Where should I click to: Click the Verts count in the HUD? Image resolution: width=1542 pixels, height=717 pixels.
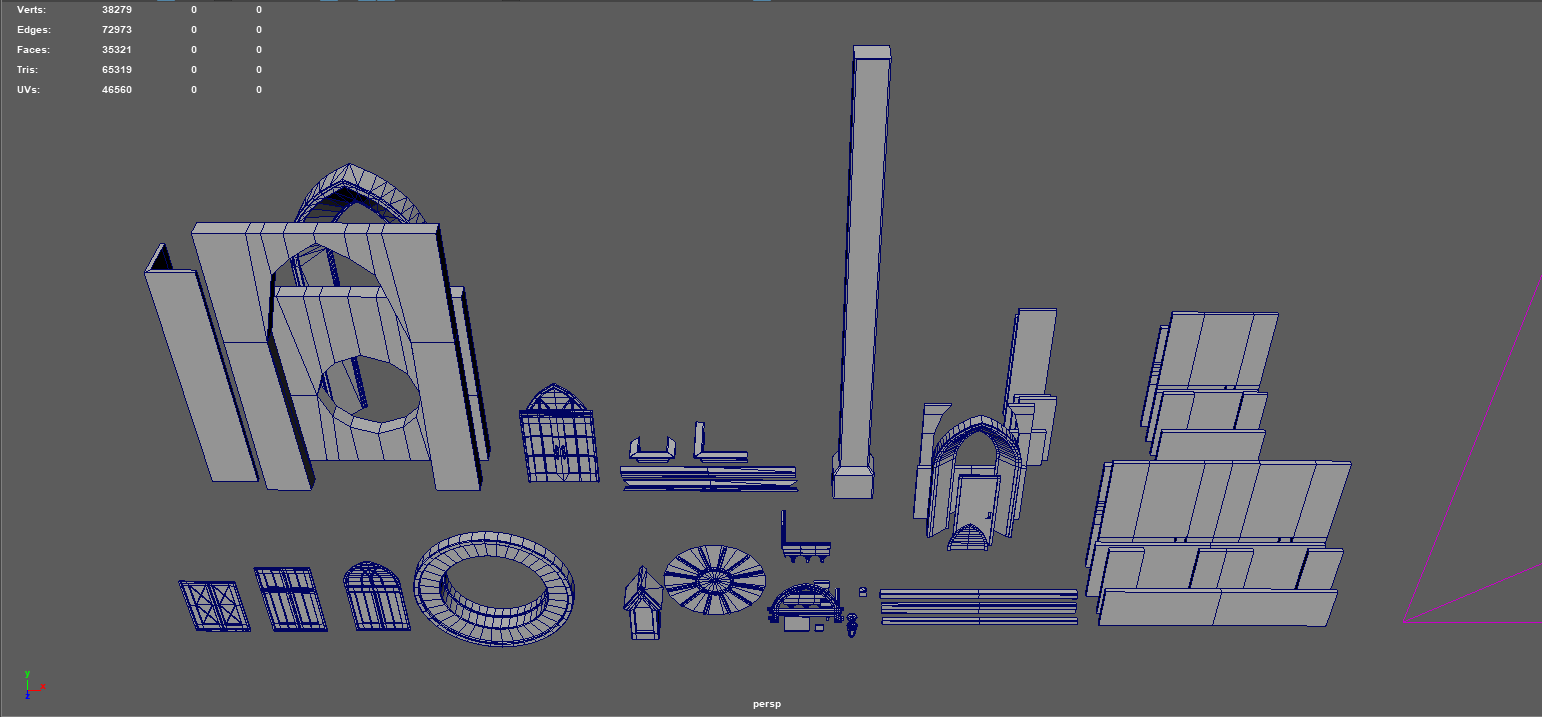coord(115,9)
